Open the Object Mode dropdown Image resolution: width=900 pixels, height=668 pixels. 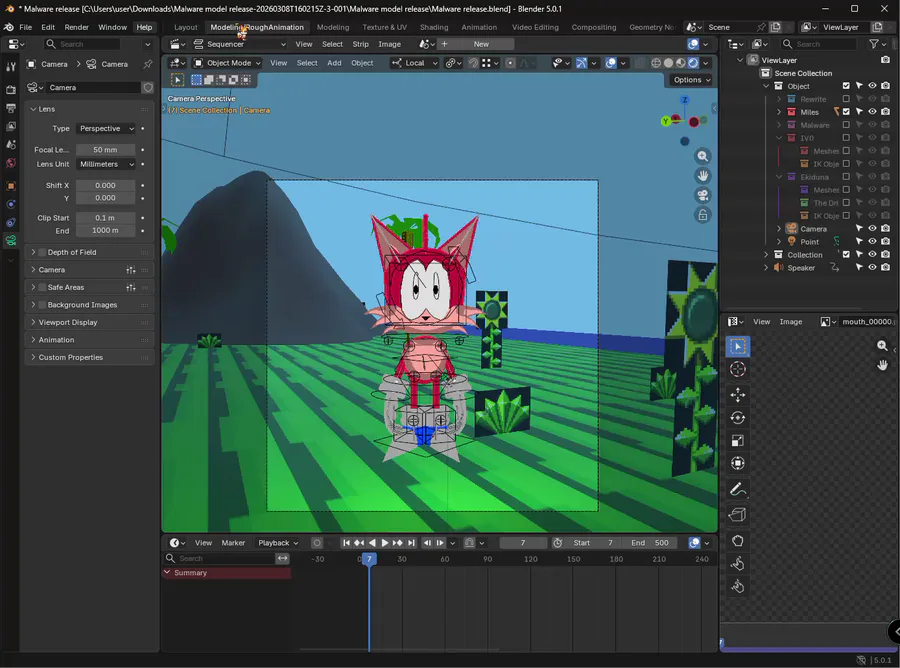[x=227, y=63]
